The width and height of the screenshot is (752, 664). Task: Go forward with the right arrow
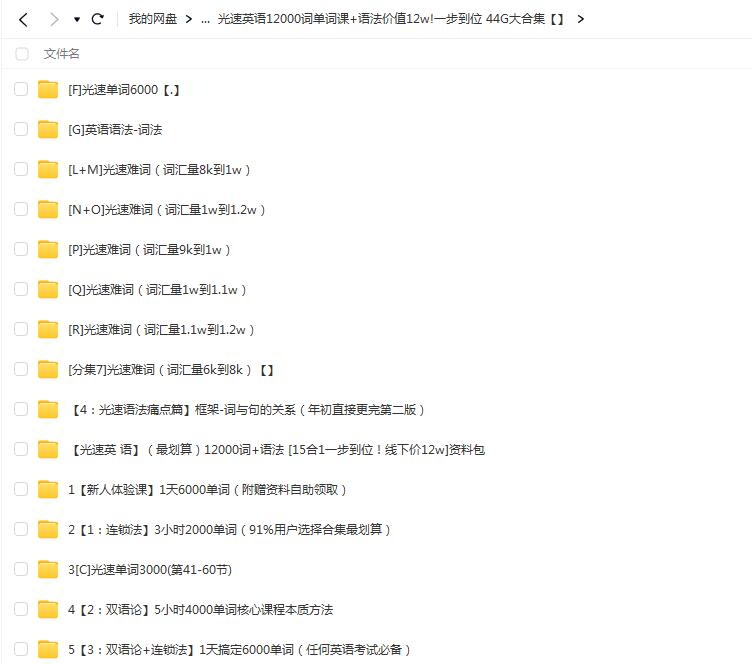(x=54, y=20)
